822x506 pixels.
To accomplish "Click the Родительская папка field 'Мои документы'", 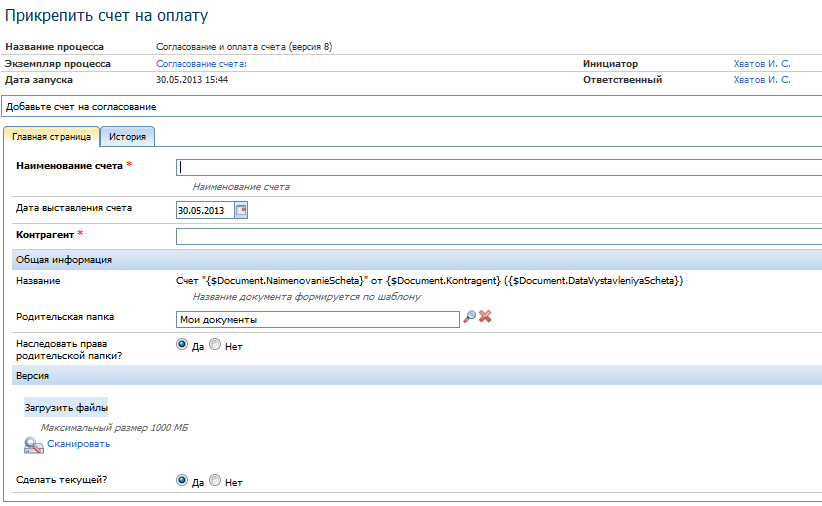I will point(317,319).
